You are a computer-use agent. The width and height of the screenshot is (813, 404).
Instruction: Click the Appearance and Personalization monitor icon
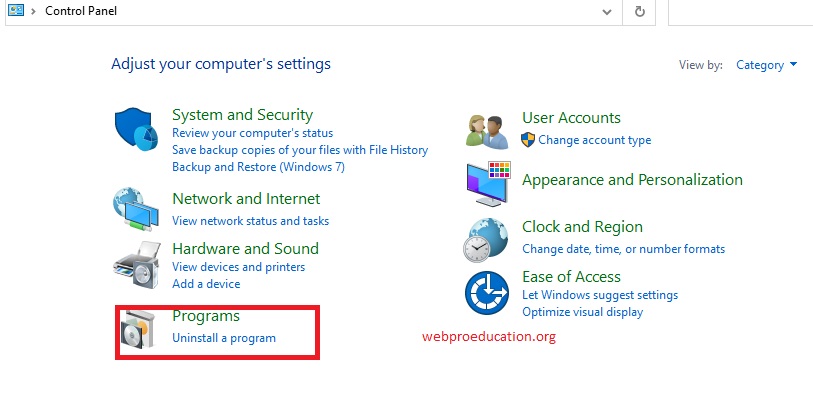point(487,182)
